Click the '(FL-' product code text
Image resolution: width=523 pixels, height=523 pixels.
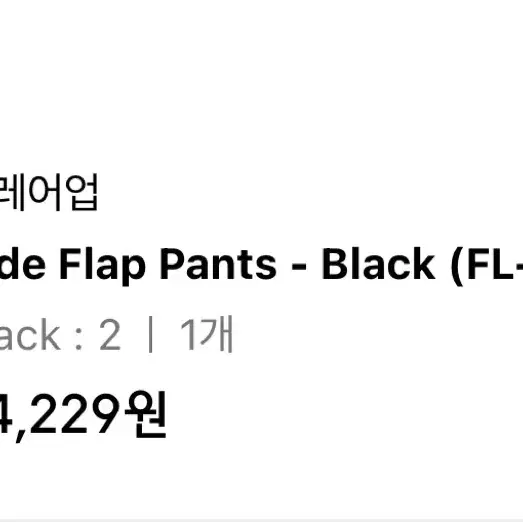click(487, 266)
